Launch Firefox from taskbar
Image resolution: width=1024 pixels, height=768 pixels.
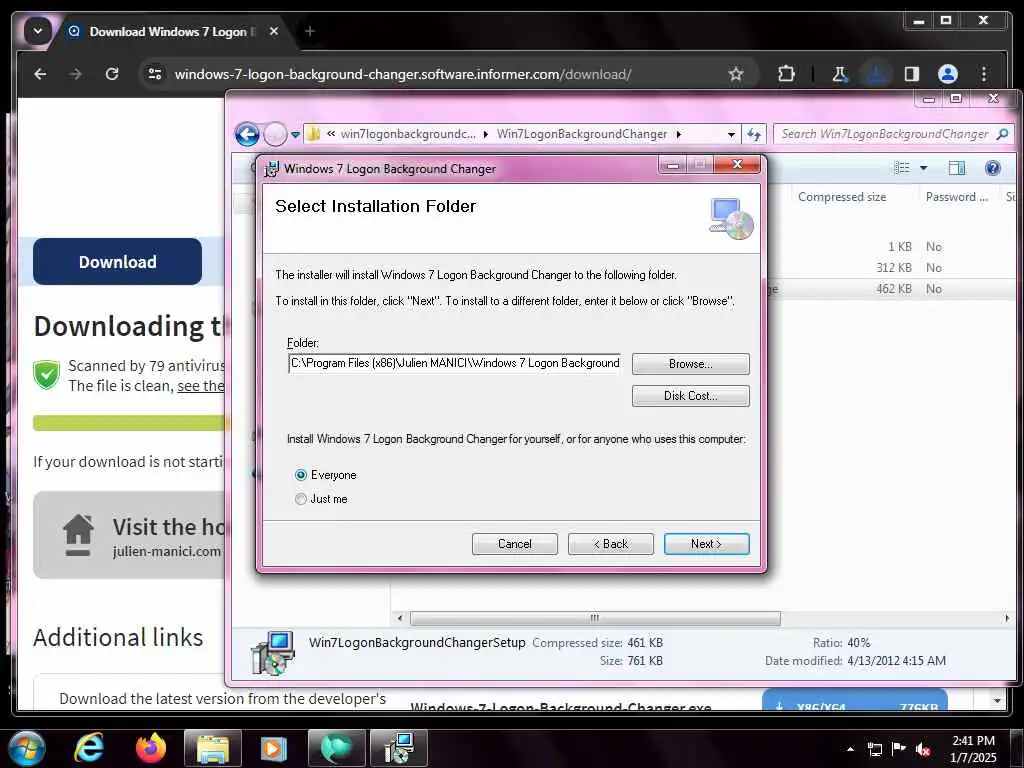(x=151, y=748)
